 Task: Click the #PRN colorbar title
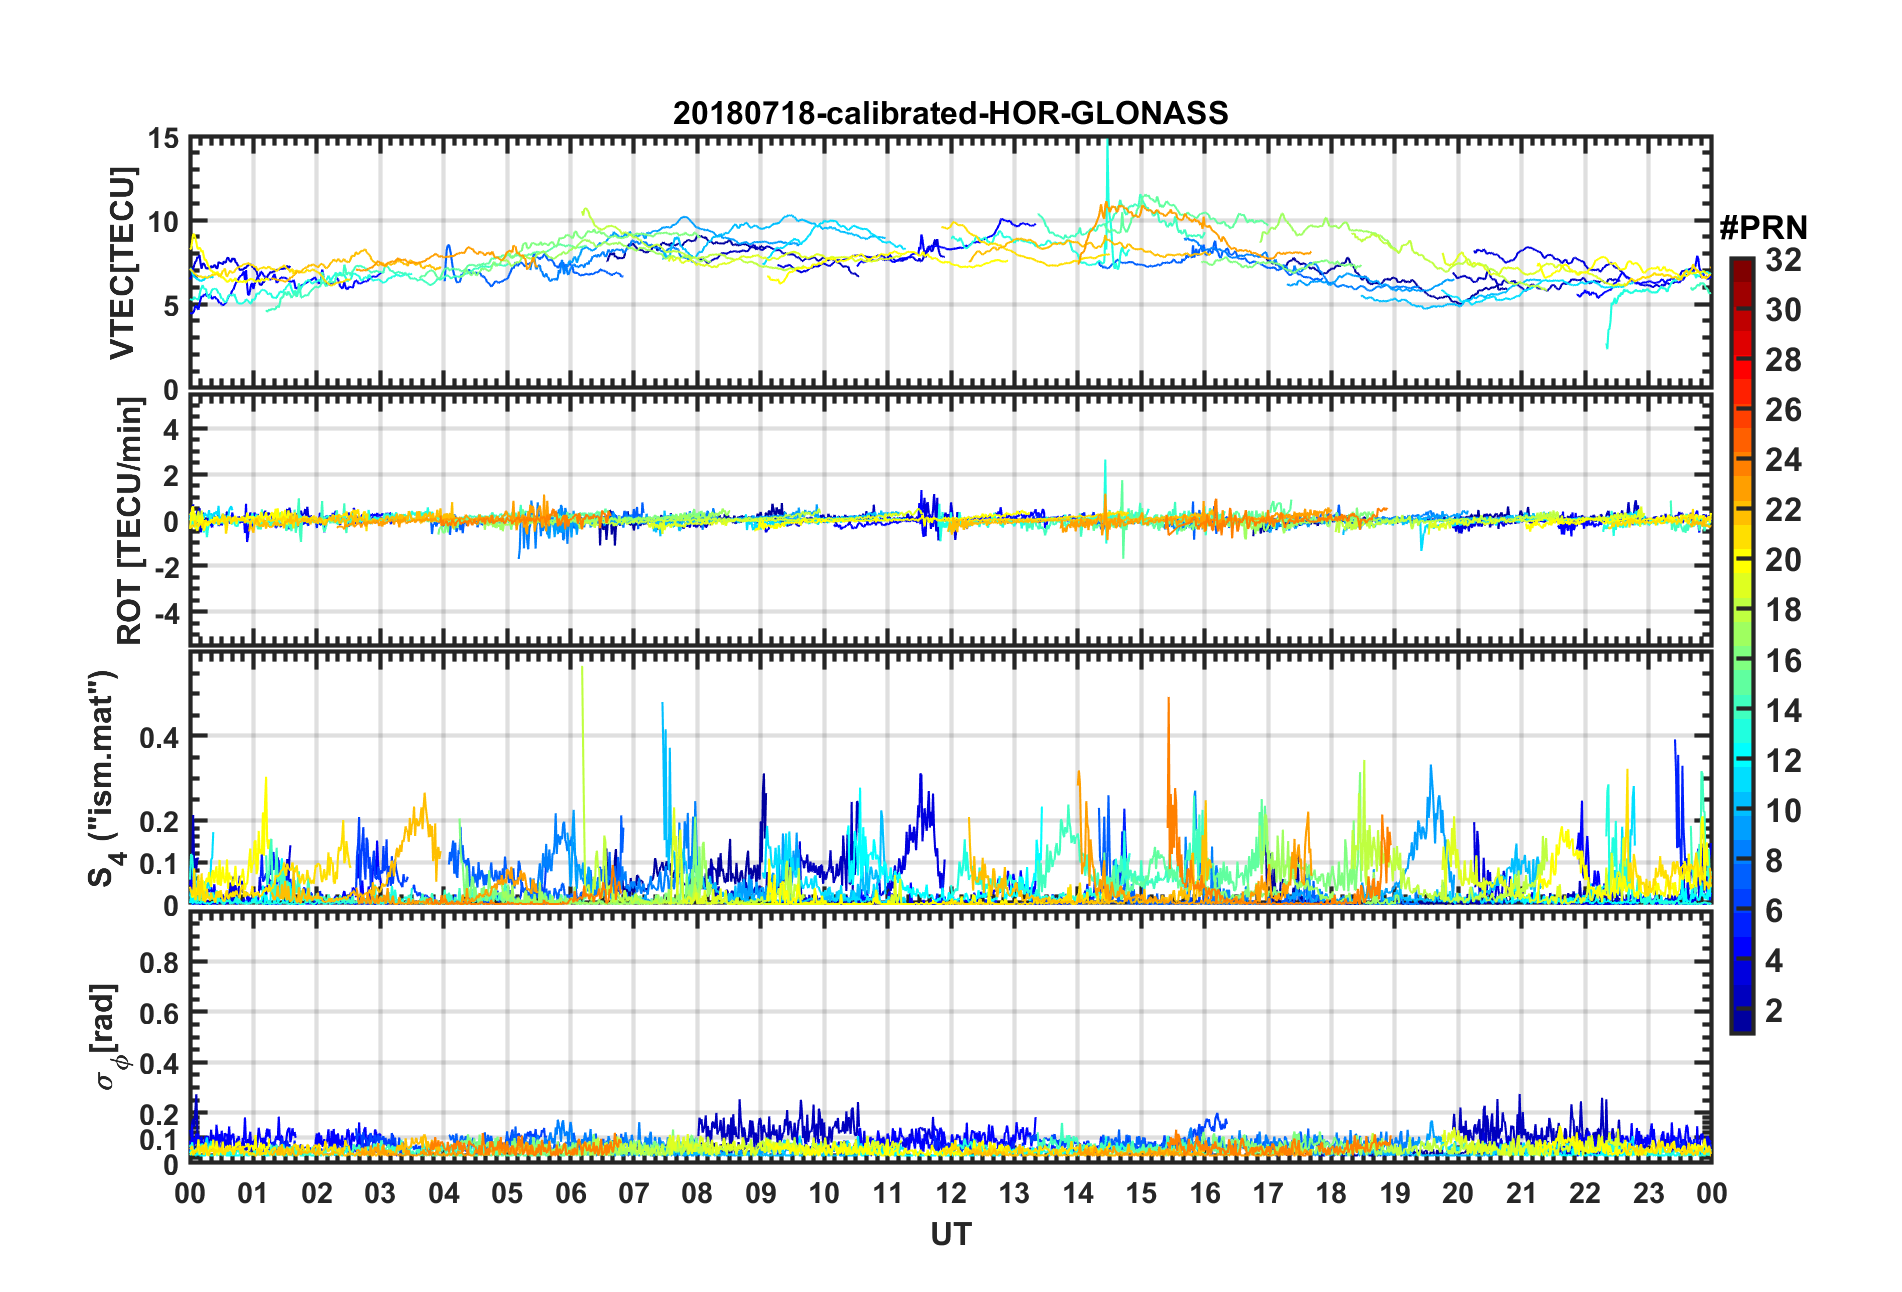1763,228
